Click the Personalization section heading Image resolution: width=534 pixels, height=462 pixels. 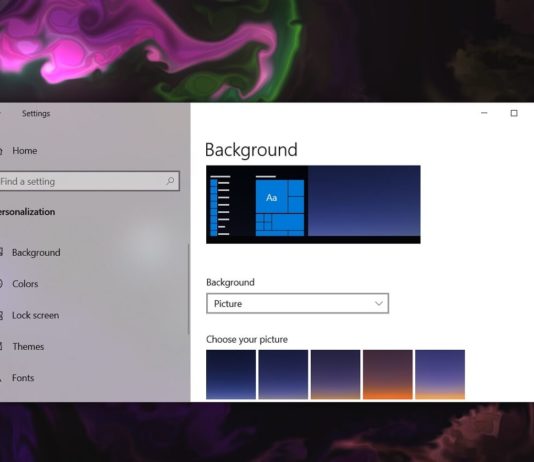[27, 212]
